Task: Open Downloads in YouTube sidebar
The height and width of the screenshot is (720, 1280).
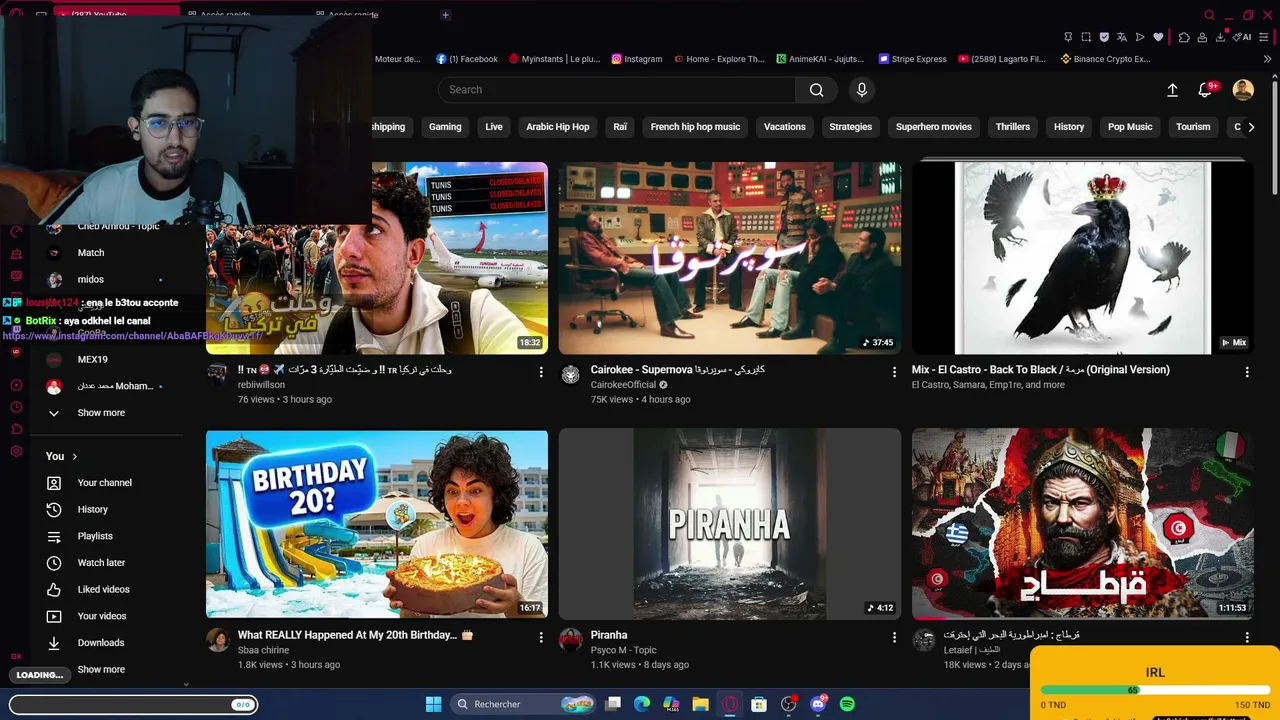Action: pyautogui.click(x=101, y=643)
